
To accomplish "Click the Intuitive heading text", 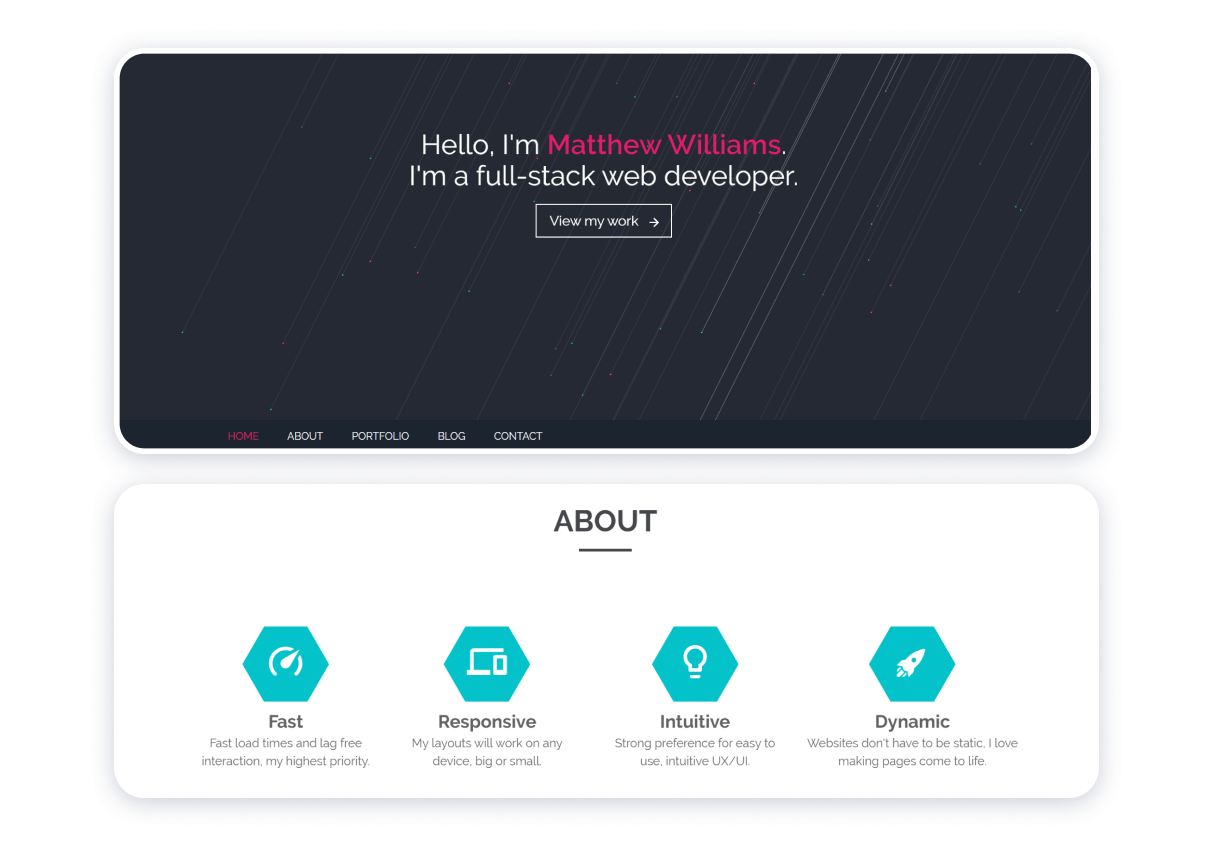I will [x=695, y=722].
